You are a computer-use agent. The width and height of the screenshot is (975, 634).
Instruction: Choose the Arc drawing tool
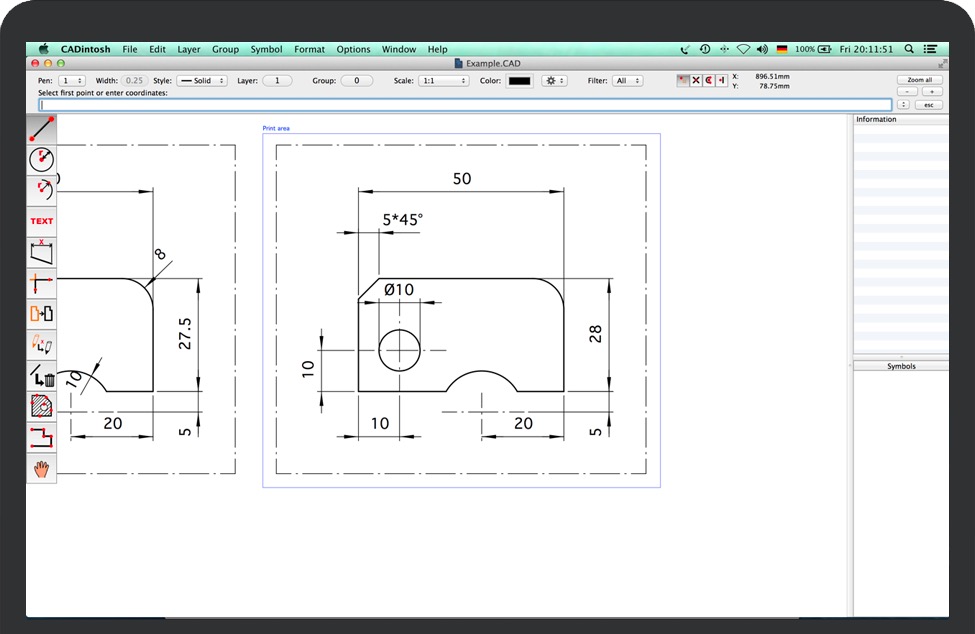[x=42, y=190]
